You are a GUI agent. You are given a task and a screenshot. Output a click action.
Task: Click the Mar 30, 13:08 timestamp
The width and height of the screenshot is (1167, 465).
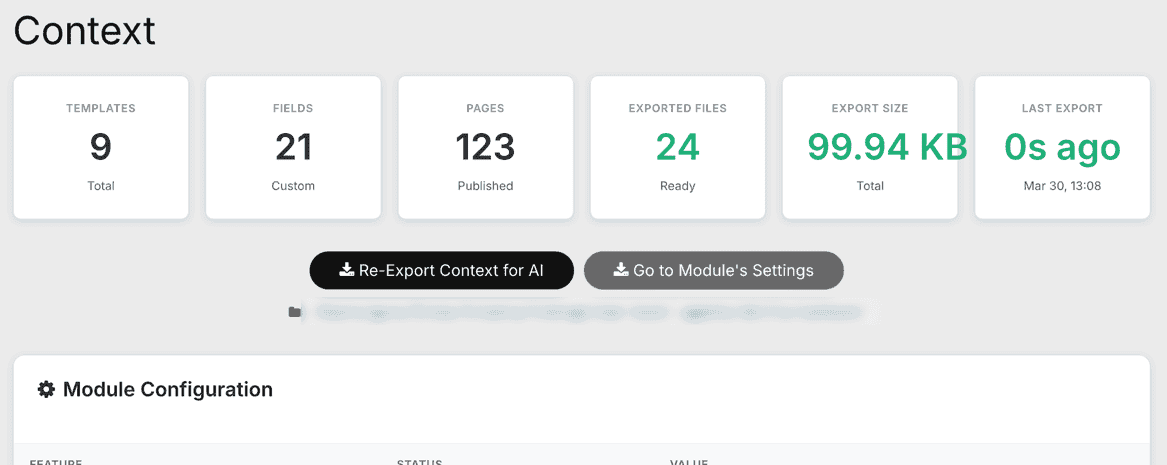pos(1062,186)
